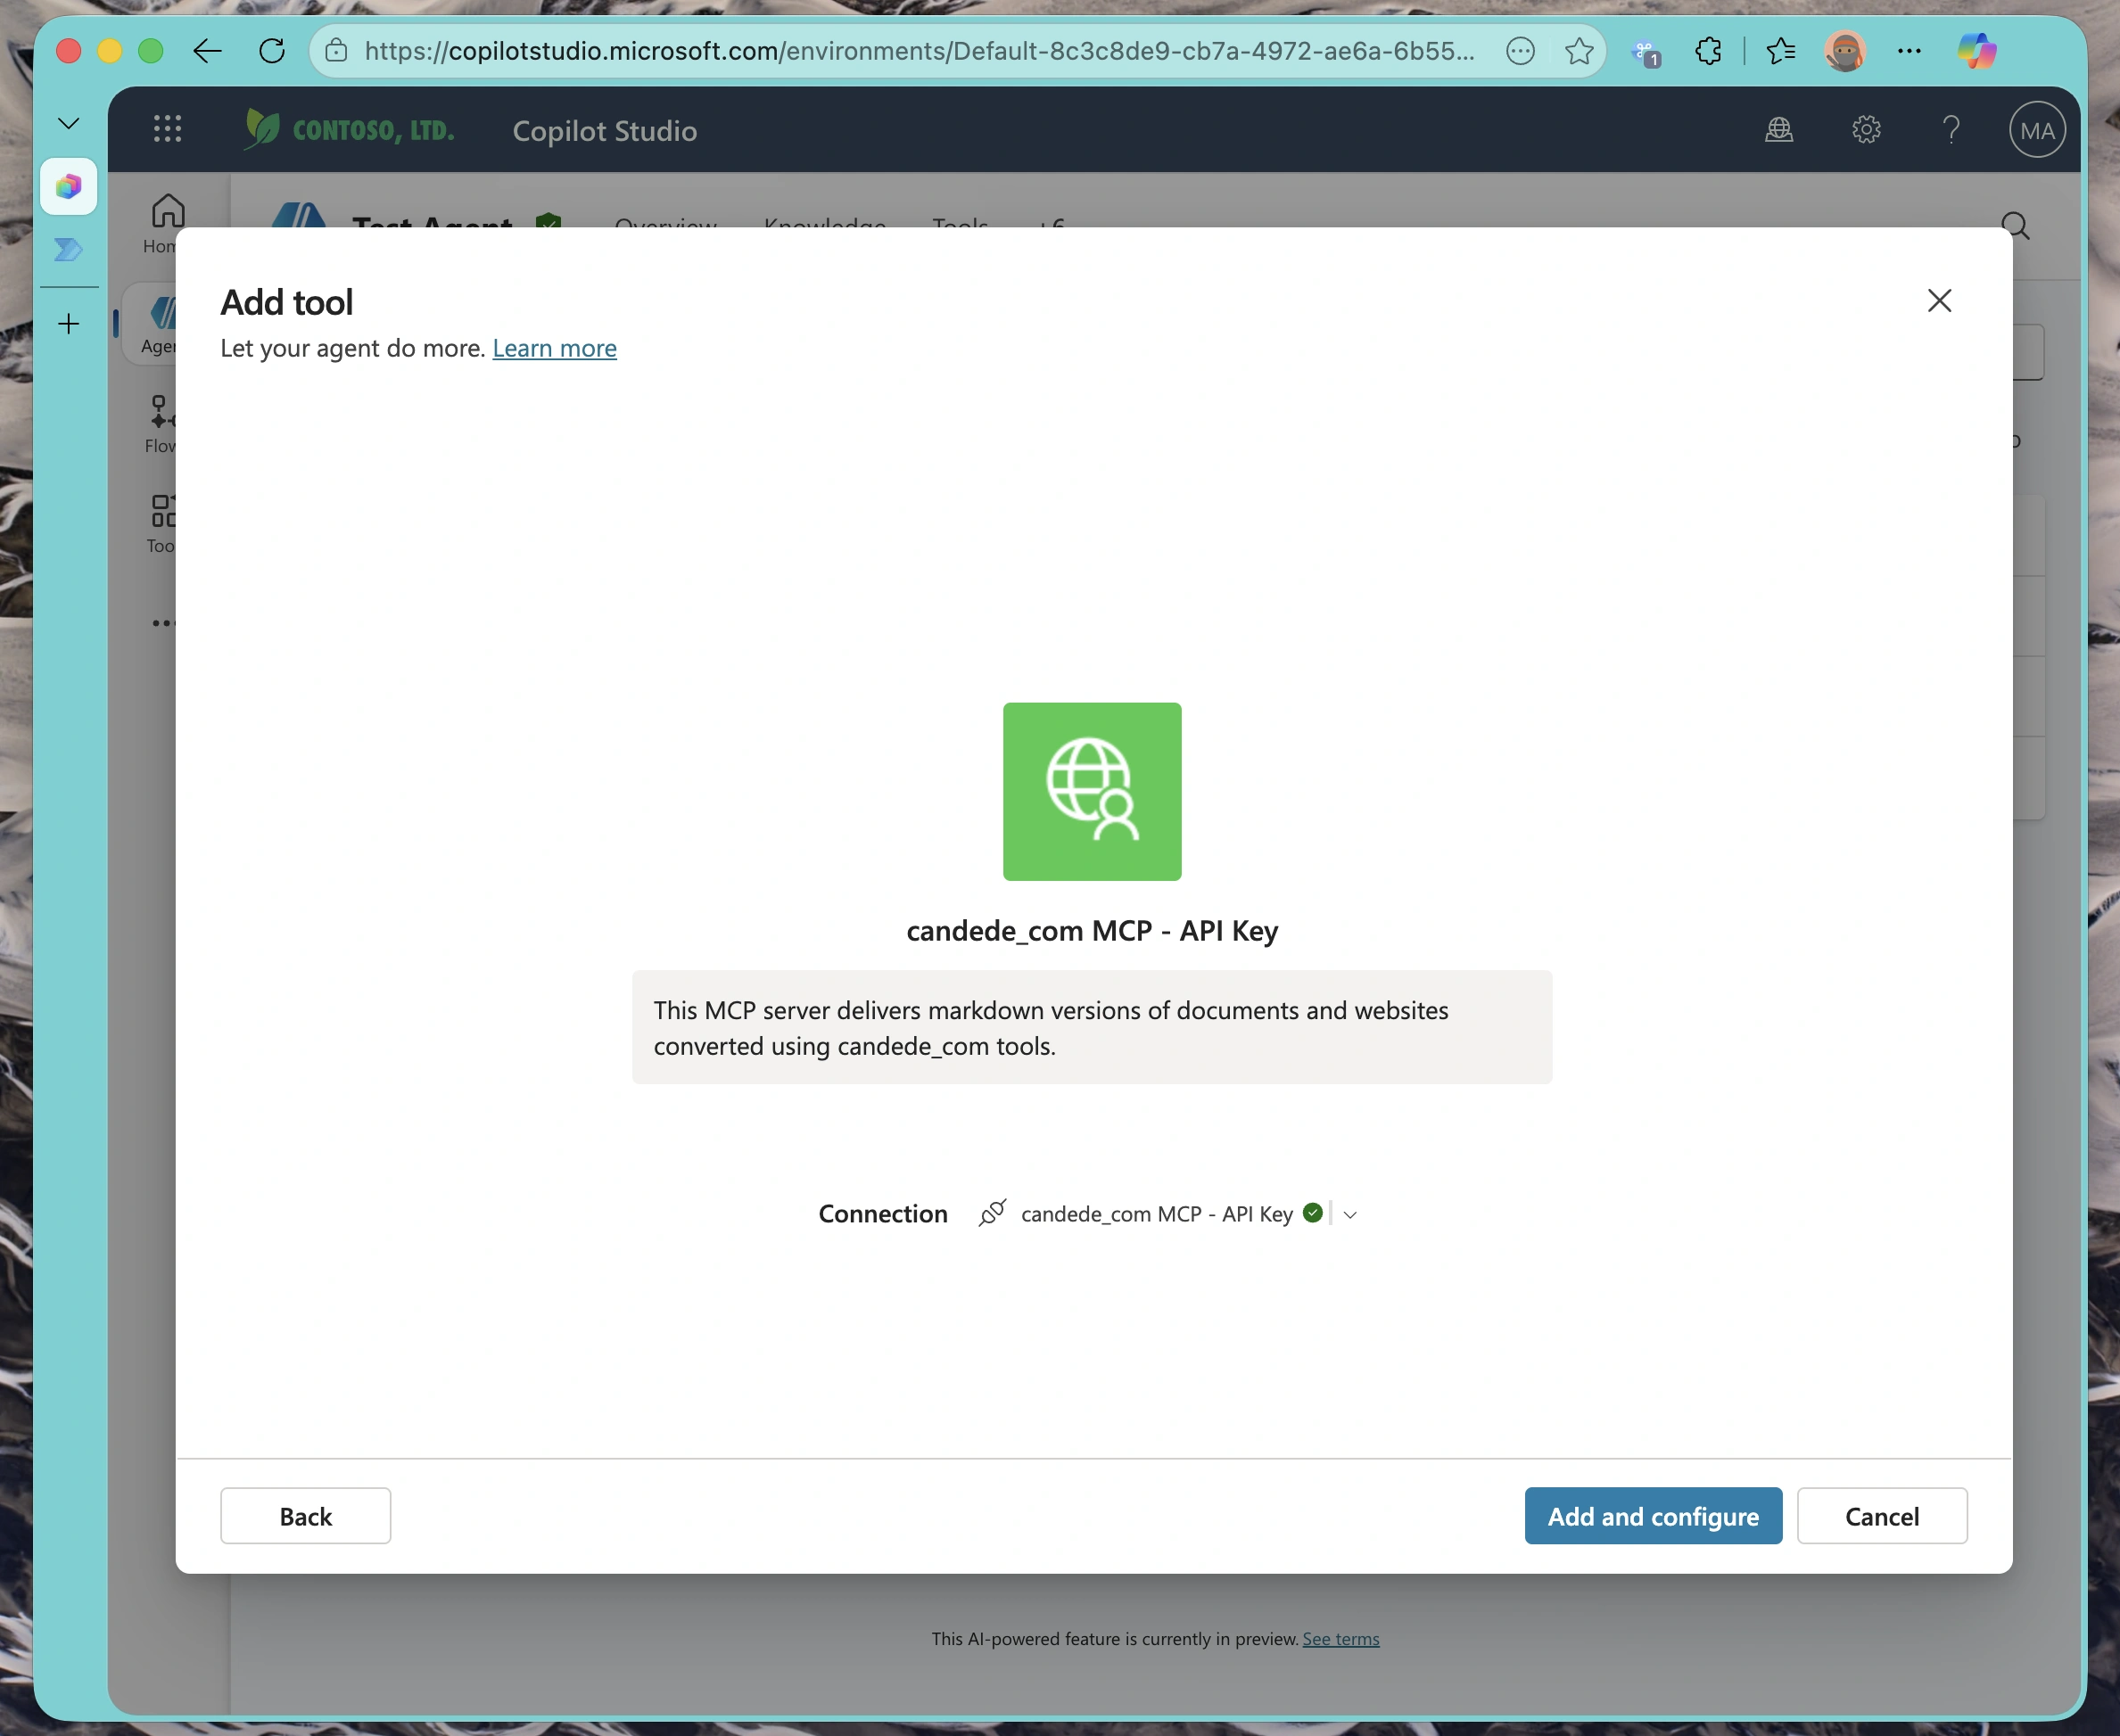Expand the Connection dropdown chevron
The width and height of the screenshot is (2120, 1736).
tap(1351, 1213)
